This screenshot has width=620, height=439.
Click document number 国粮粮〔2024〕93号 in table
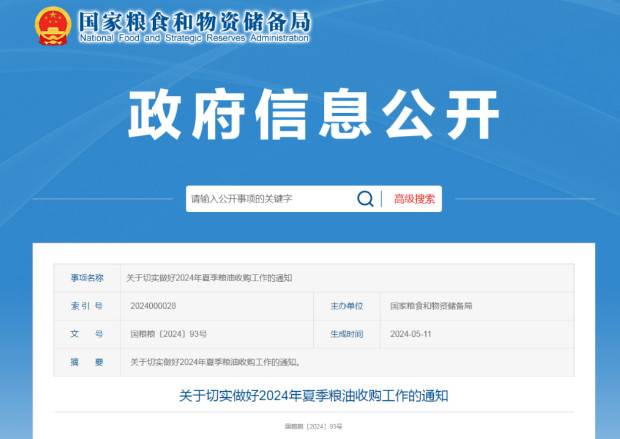click(169, 333)
